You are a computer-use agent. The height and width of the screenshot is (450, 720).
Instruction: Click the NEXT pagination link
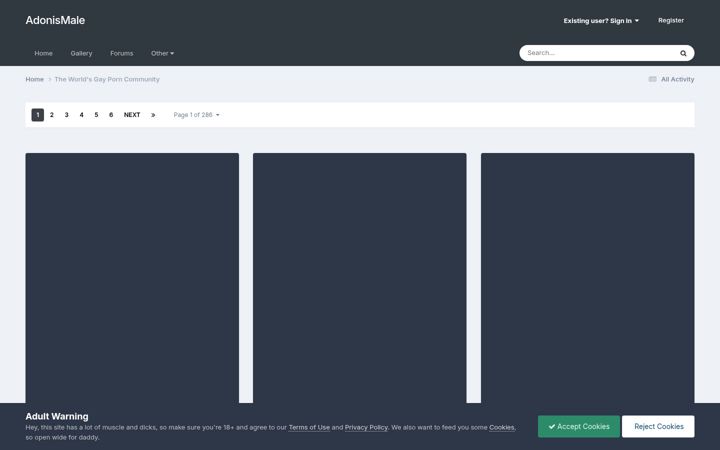click(x=132, y=115)
